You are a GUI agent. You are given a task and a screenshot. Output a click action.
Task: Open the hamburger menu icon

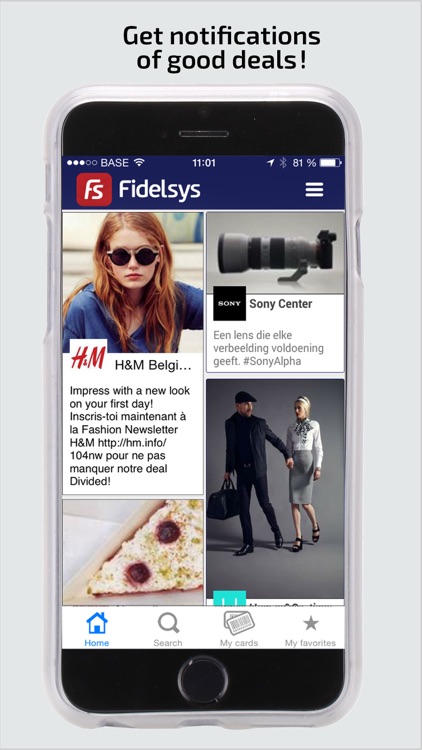[314, 190]
